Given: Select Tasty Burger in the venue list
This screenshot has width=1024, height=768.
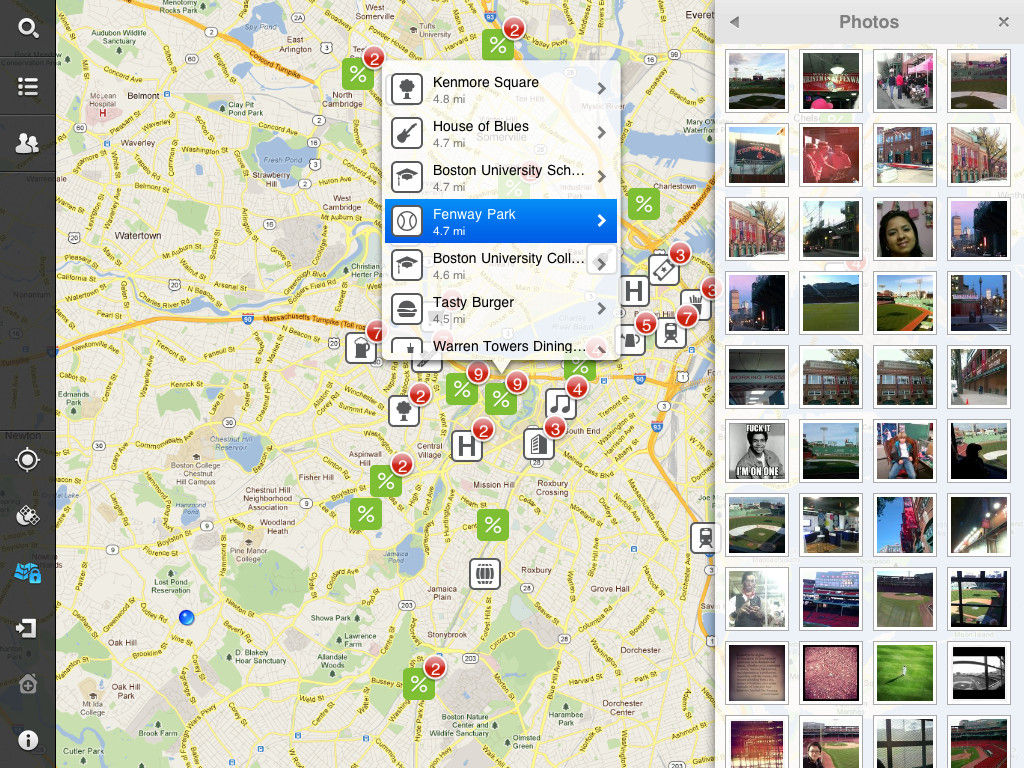Looking at the screenshot, I should 501,308.
